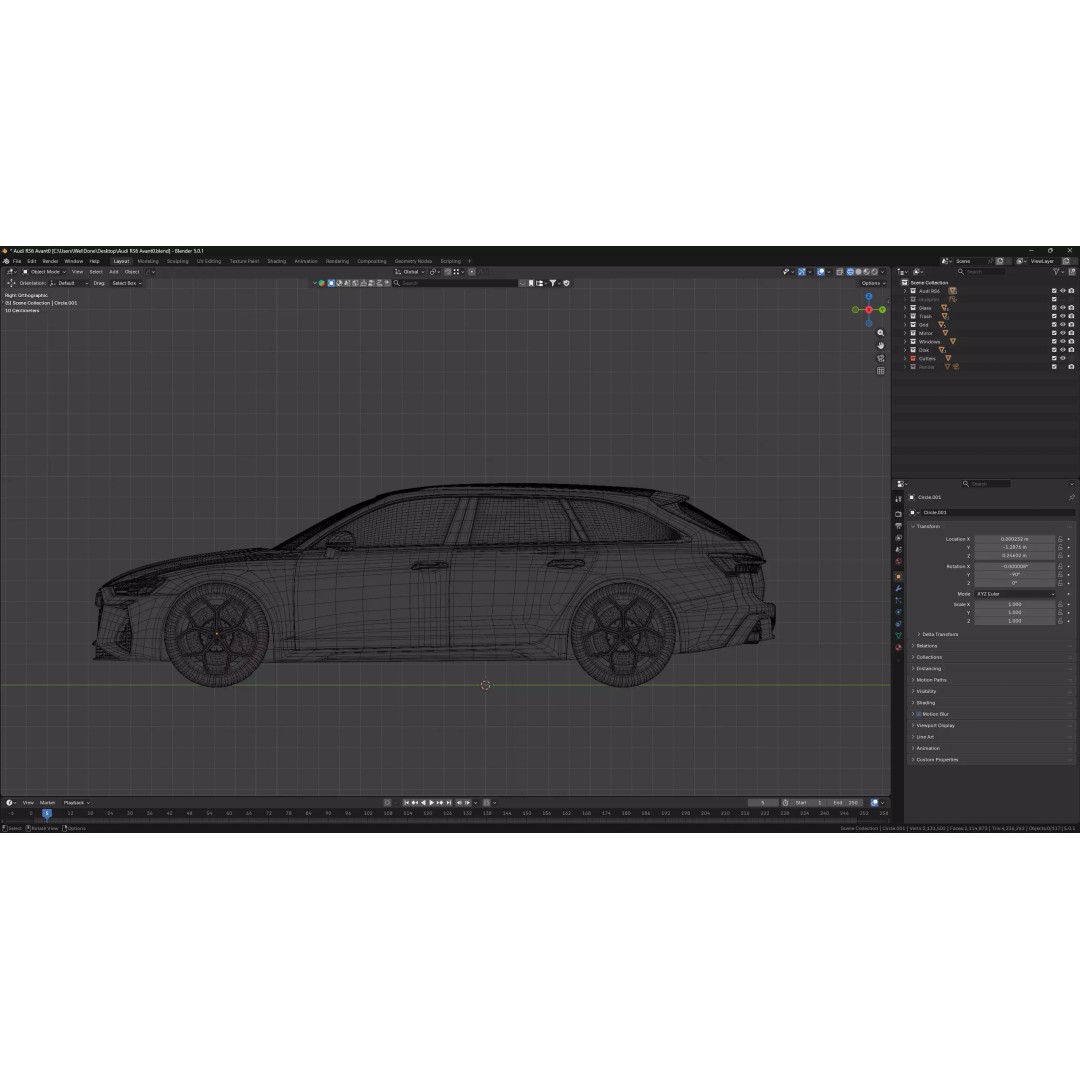The width and height of the screenshot is (1080, 1080).
Task: Expand the Visibility panel
Action: click(924, 692)
